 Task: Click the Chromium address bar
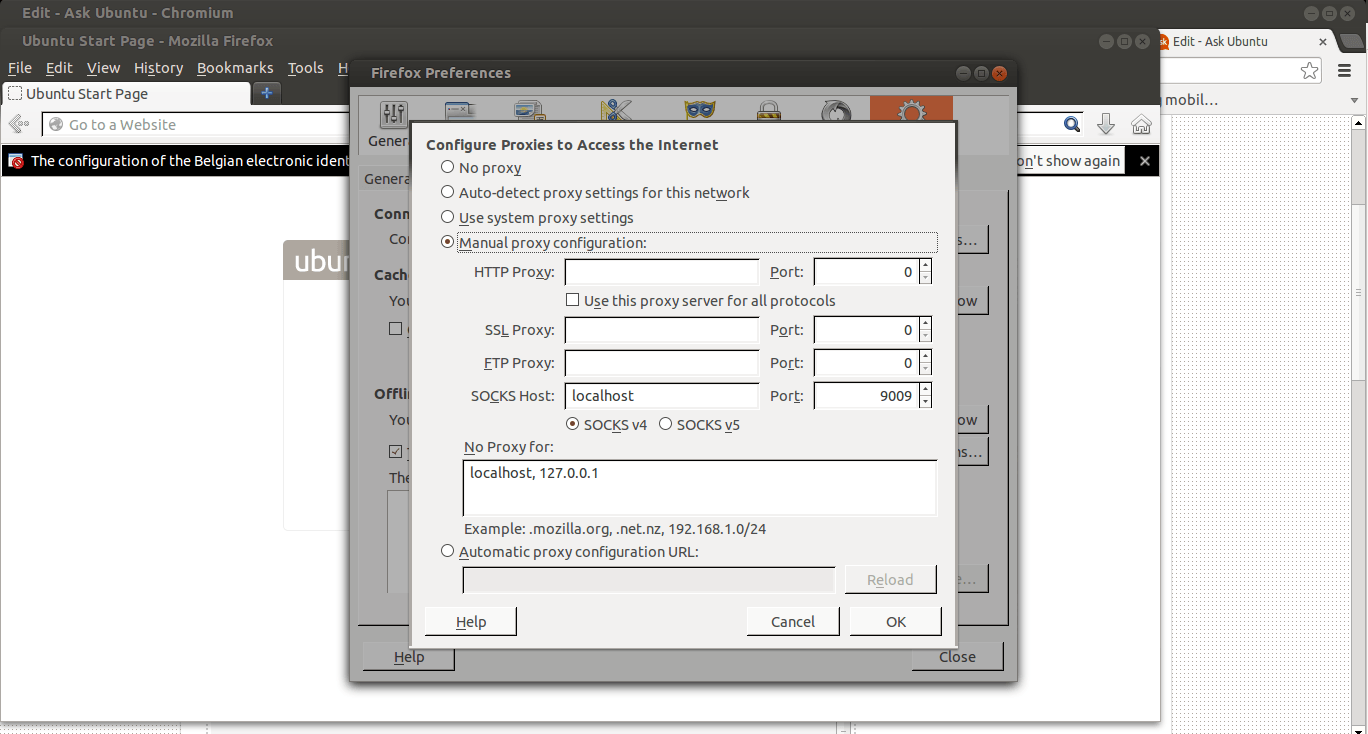tap(1228, 70)
